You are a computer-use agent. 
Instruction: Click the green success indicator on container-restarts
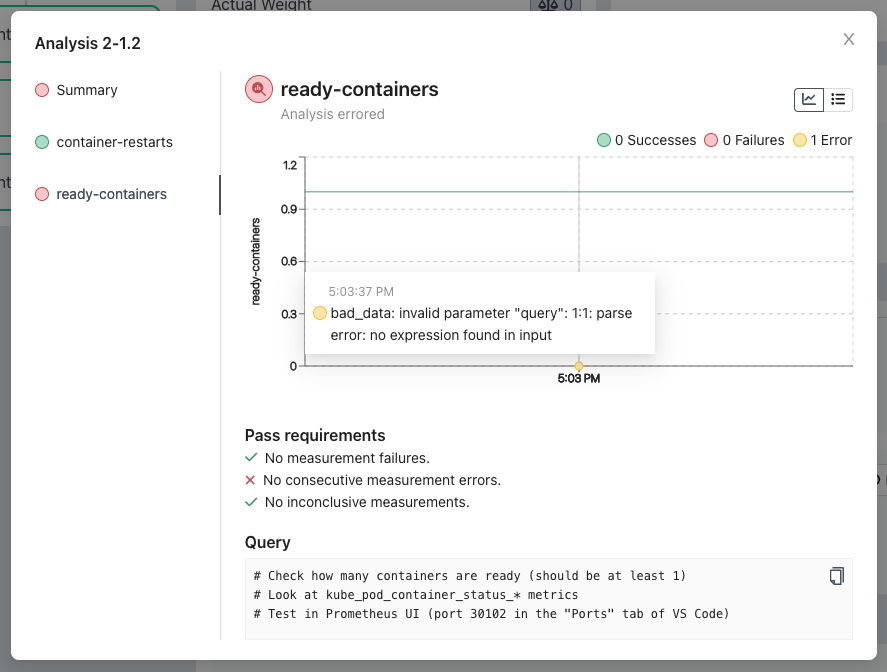40,142
